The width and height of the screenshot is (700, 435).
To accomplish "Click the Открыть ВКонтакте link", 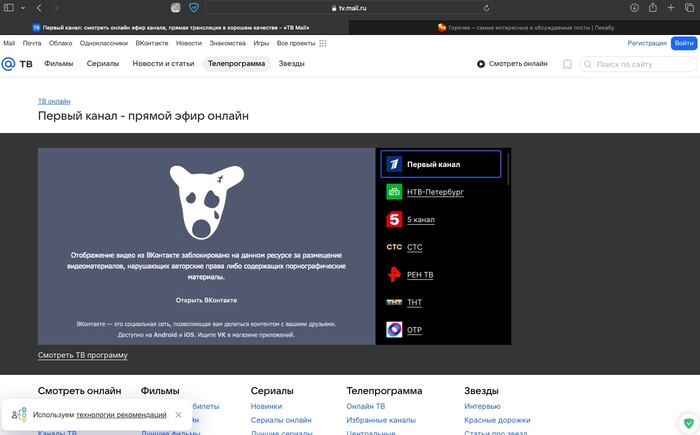I will tap(207, 300).
